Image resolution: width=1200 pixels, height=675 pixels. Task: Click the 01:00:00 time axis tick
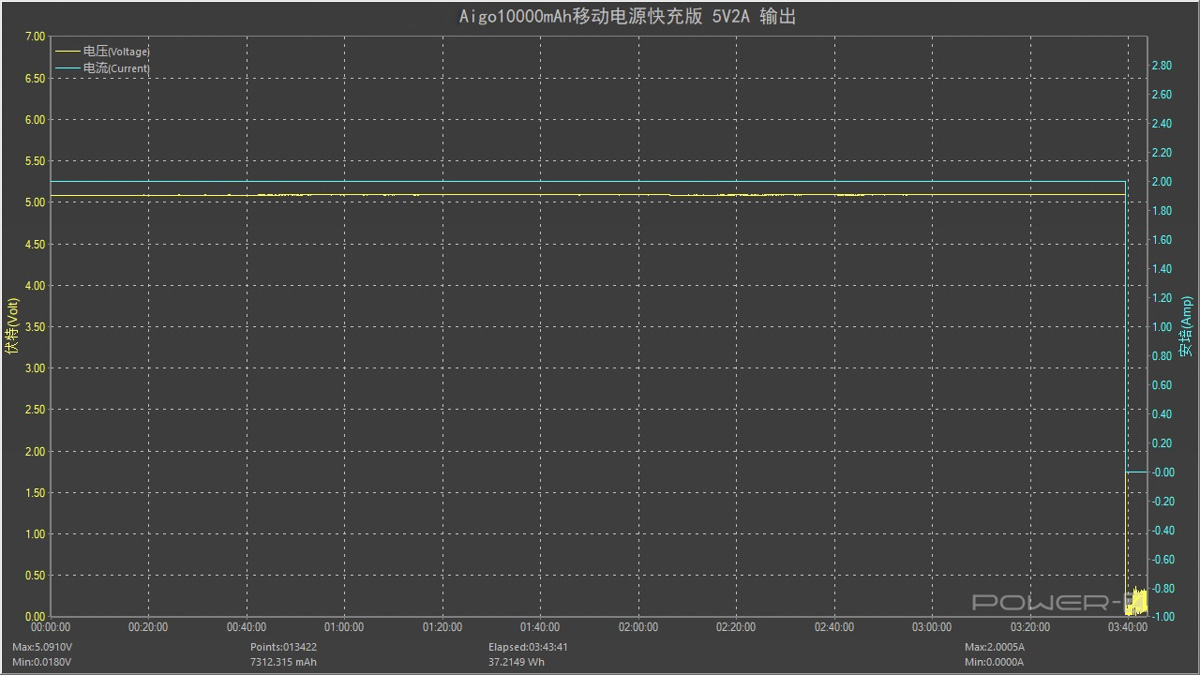pos(344,628)
